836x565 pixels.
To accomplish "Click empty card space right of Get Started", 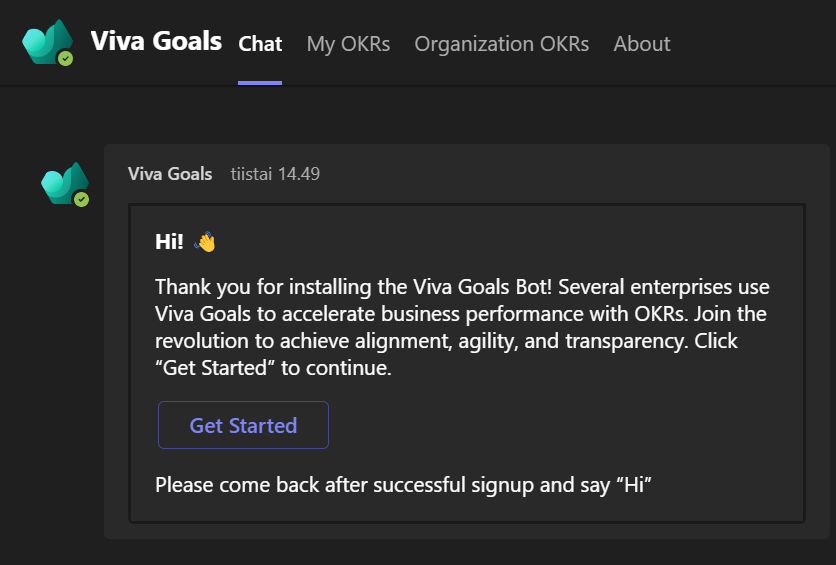I will 560,425.
